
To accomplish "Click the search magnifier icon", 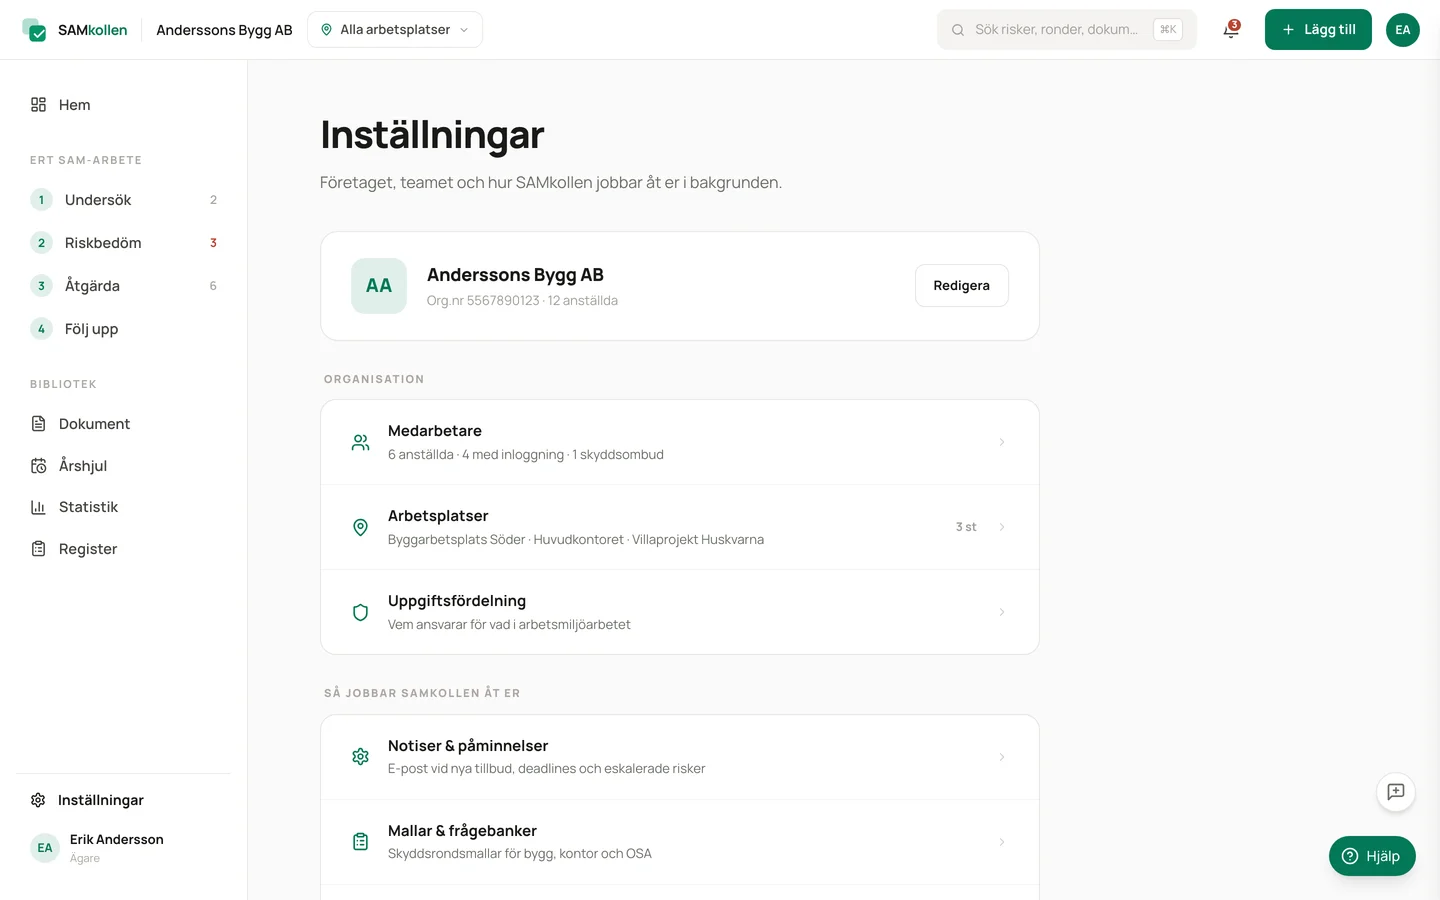I will coord(958,30).
